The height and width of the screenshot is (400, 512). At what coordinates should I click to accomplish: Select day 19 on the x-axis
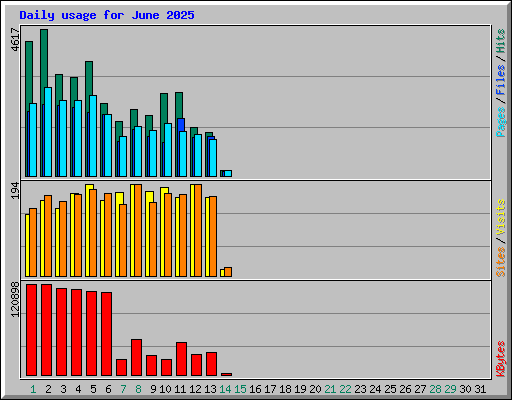click(300, 389)
